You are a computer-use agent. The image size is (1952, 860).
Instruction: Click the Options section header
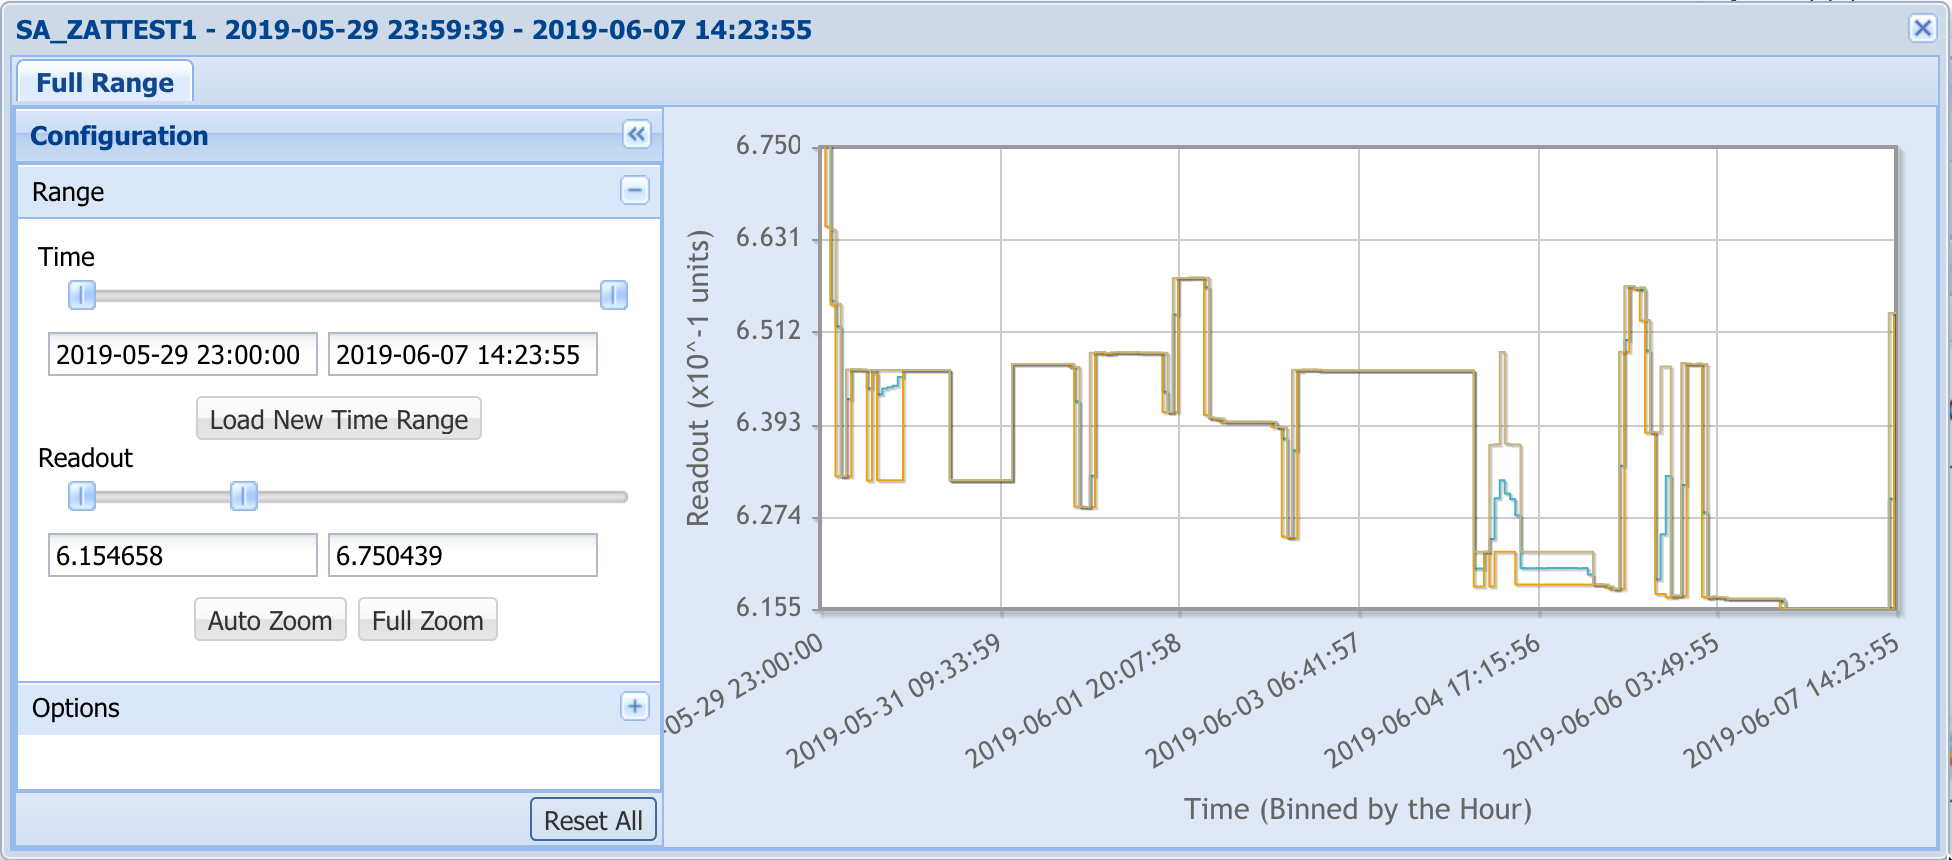pos(339,708)
